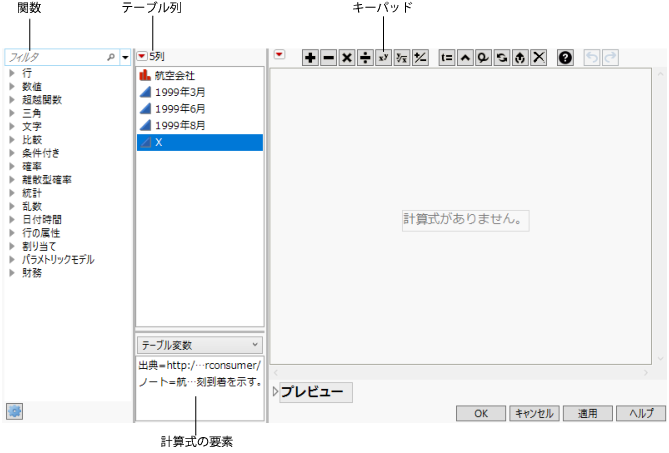The width and height of the screenshot is (669, 453).
Task: Select the 統計 function category
Action: tap(32, 193)
